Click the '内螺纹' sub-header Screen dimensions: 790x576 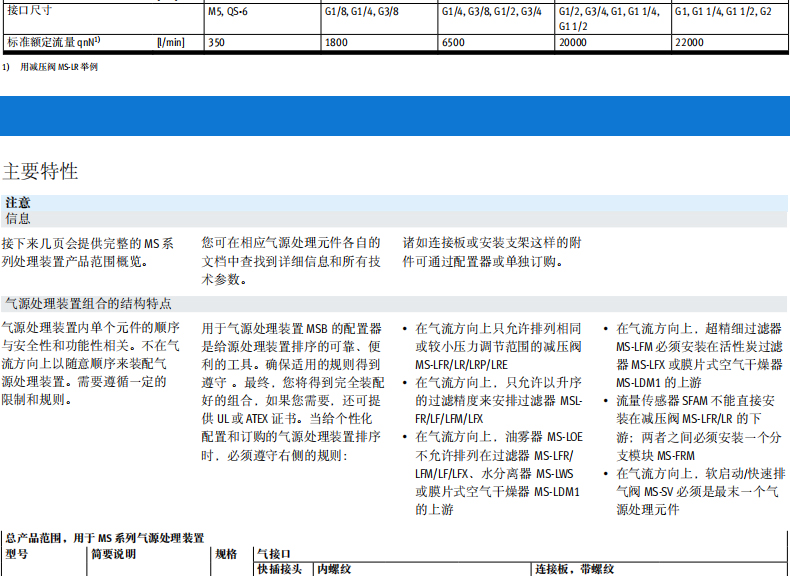coord(334,569)
